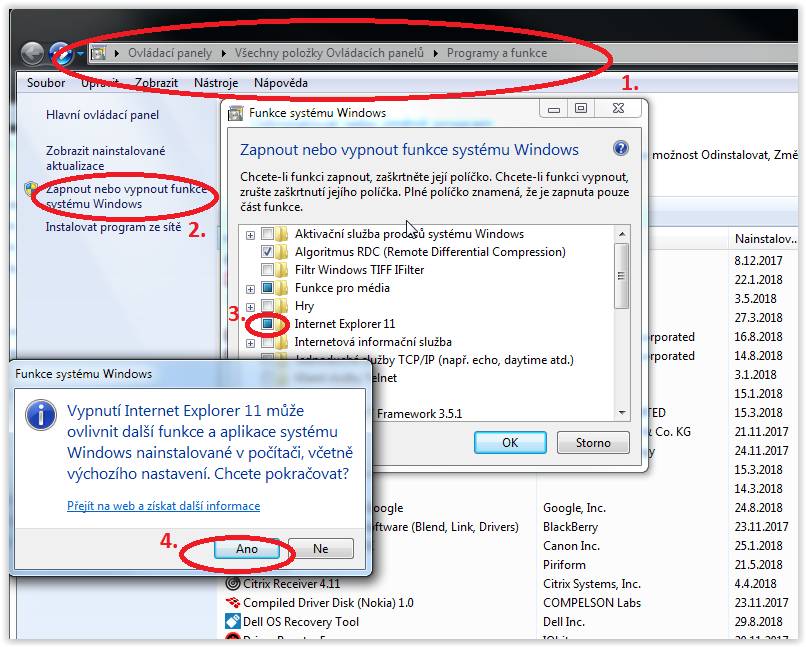Click Instalovat program ze sítě link
The image size is (806, 647).
[x=113, y=227]
